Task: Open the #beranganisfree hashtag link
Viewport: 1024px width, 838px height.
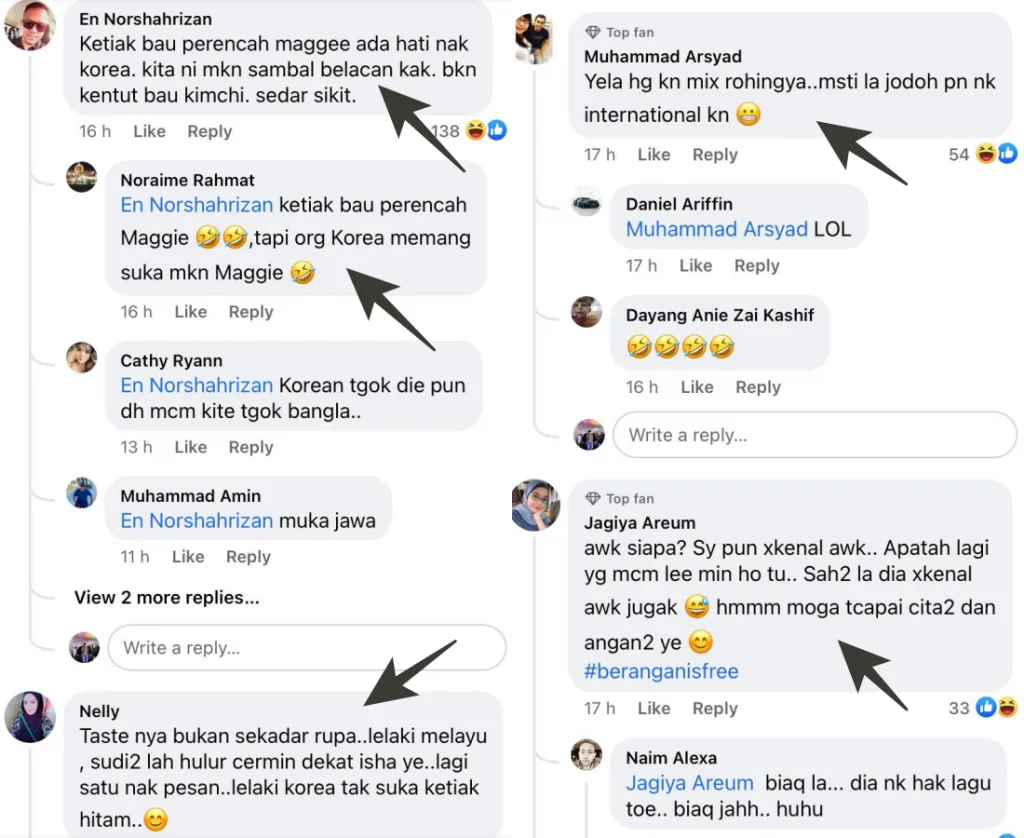Action: click(661, 671)
